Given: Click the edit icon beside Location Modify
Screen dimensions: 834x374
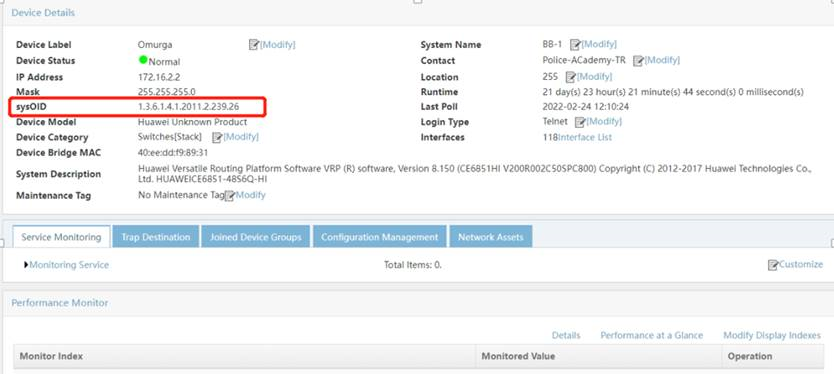Looking at the screenshot, I should 571,77.
